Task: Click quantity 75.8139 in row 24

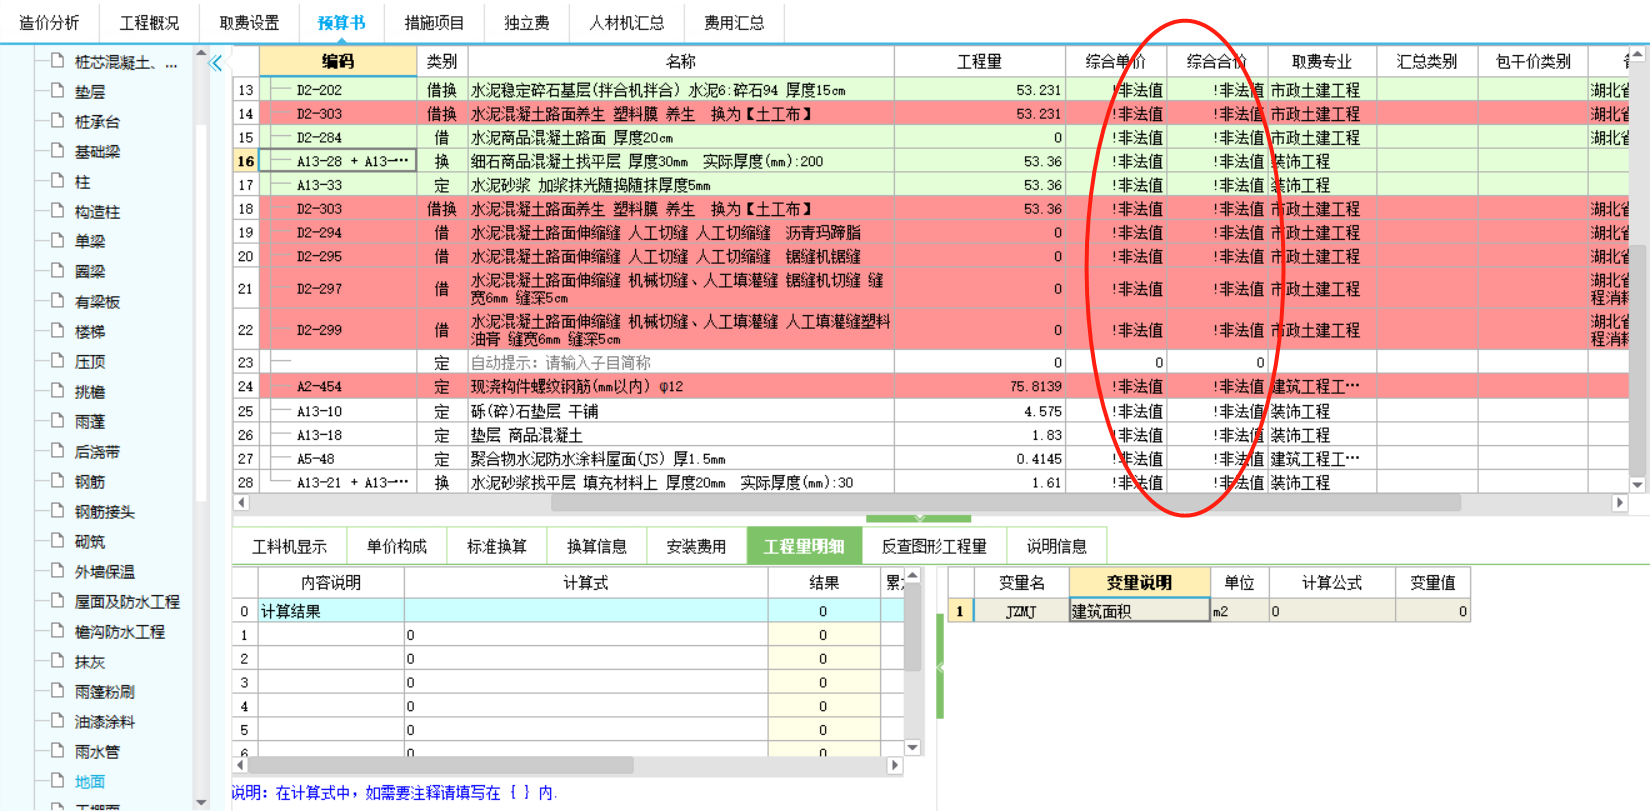Action: 979,387
